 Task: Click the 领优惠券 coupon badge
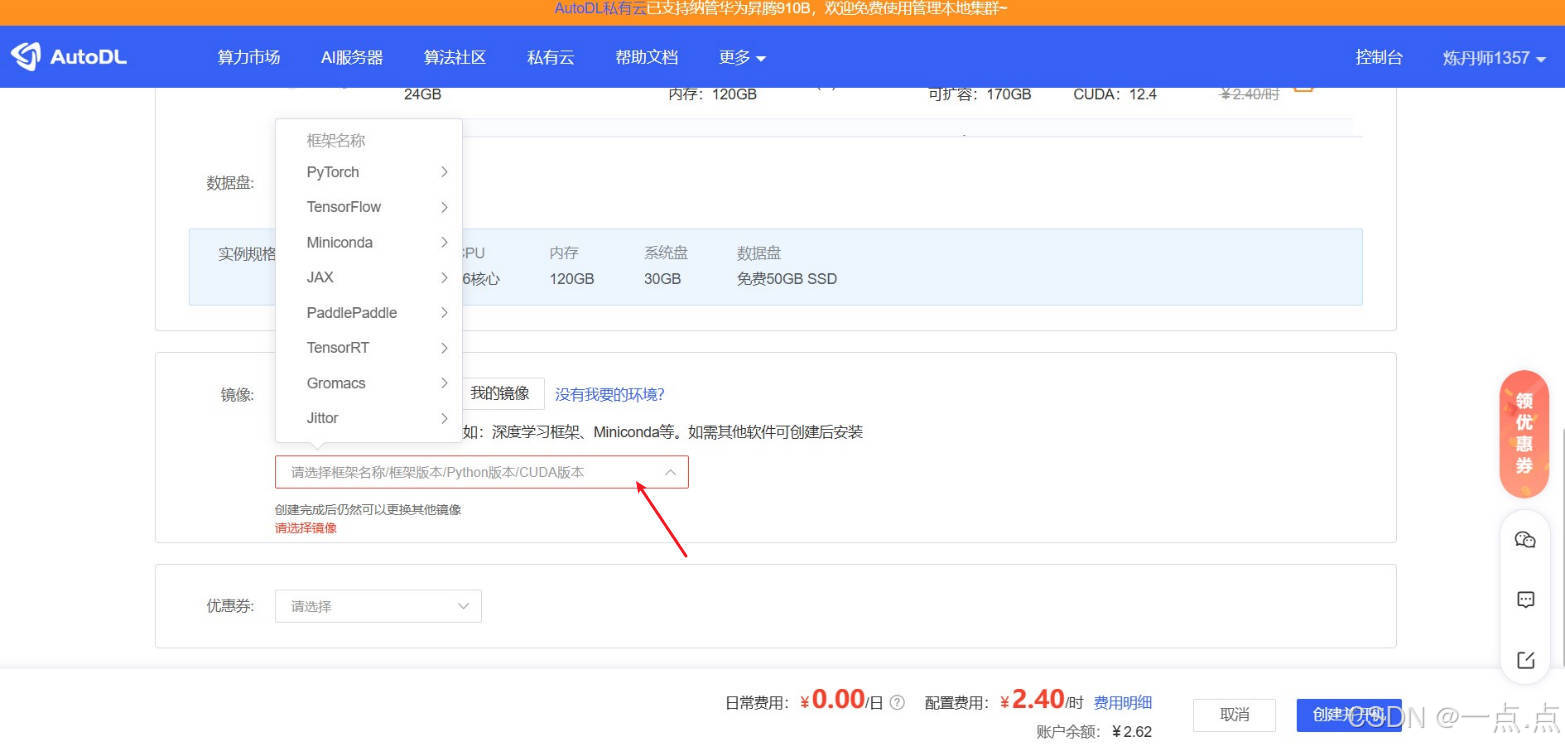click(x=1524, y=434)
